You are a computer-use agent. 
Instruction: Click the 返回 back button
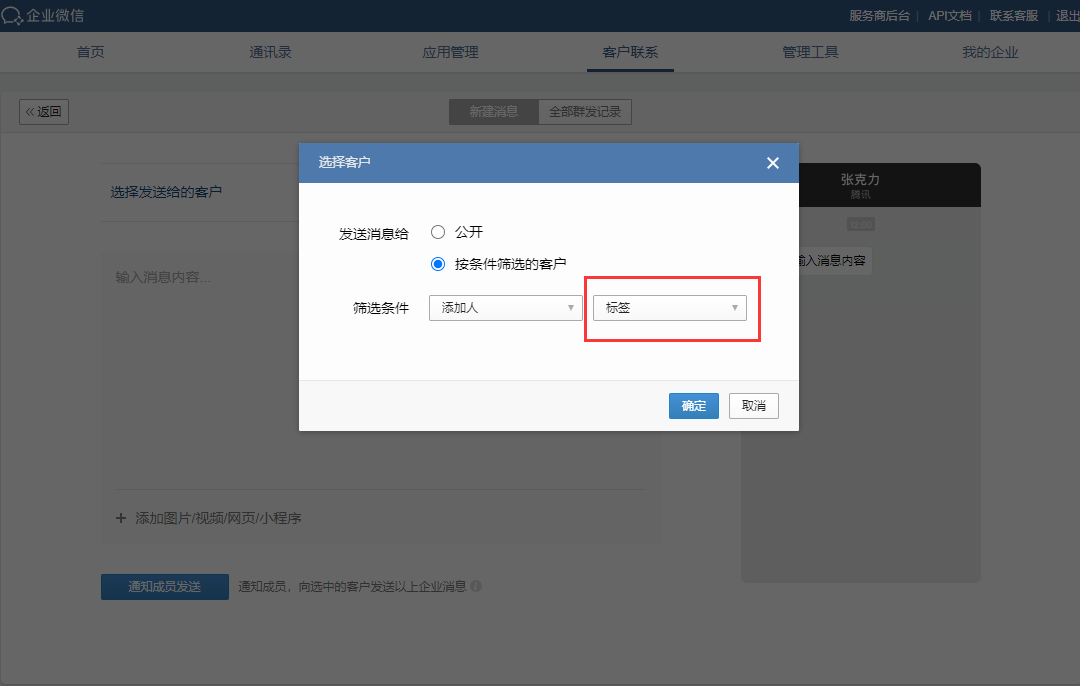(44, 112)
